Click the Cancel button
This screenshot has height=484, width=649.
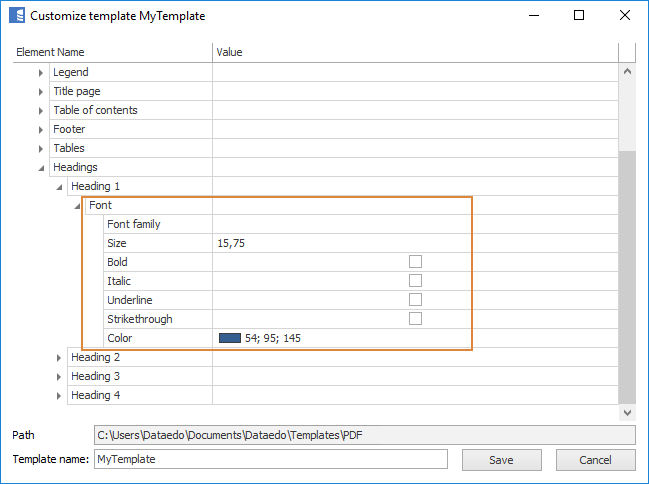tap(595, 460)
